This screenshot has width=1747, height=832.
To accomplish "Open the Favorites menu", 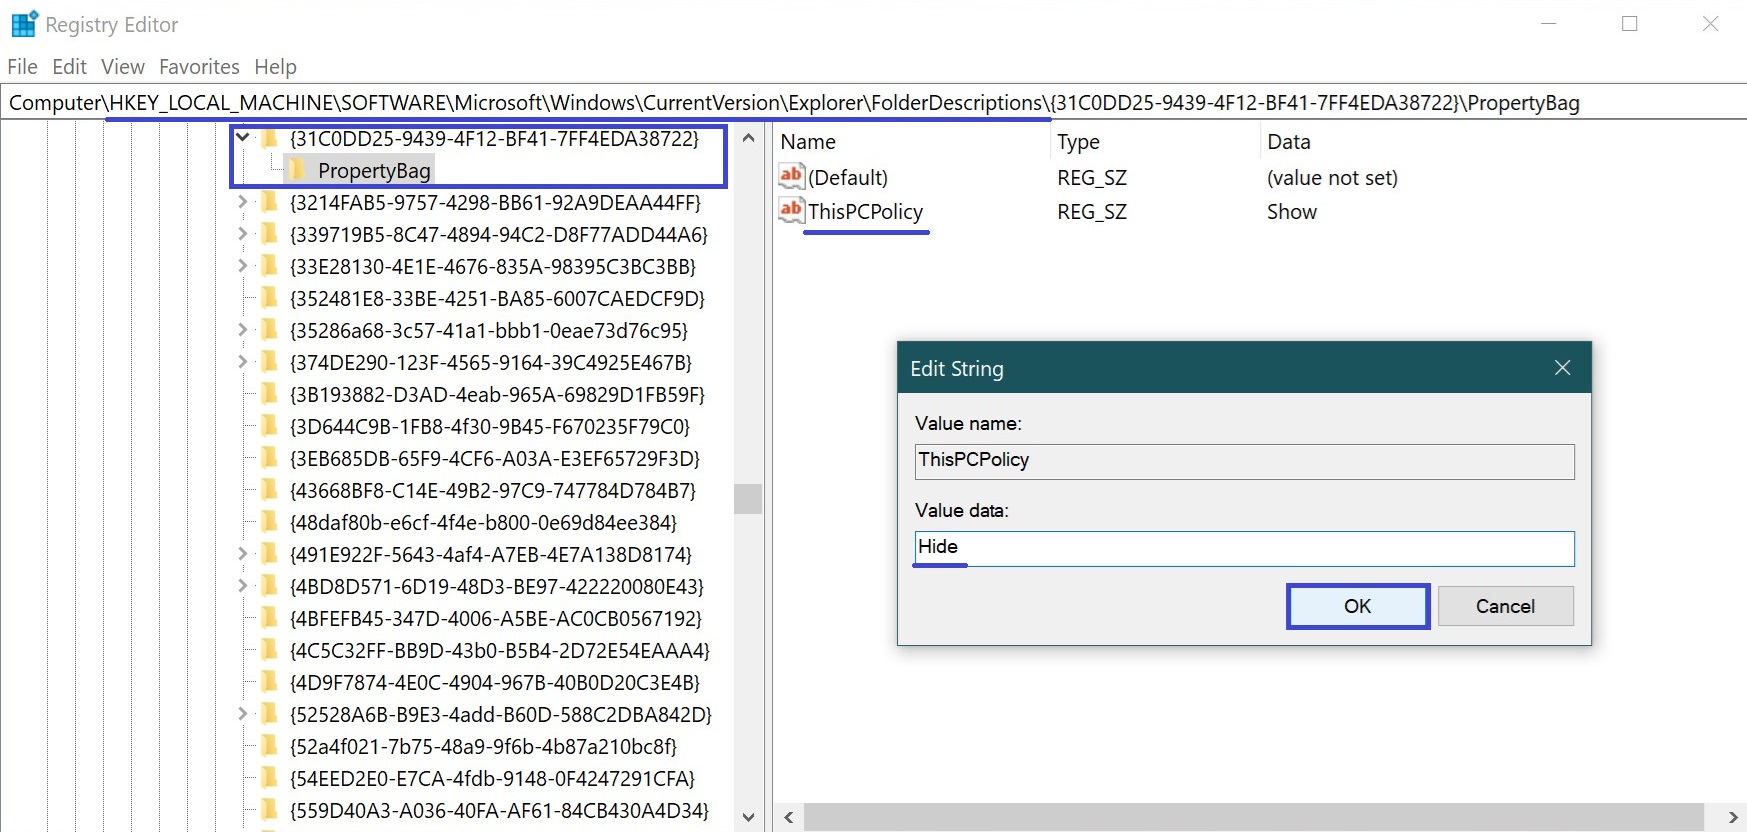I will point(199,67).
